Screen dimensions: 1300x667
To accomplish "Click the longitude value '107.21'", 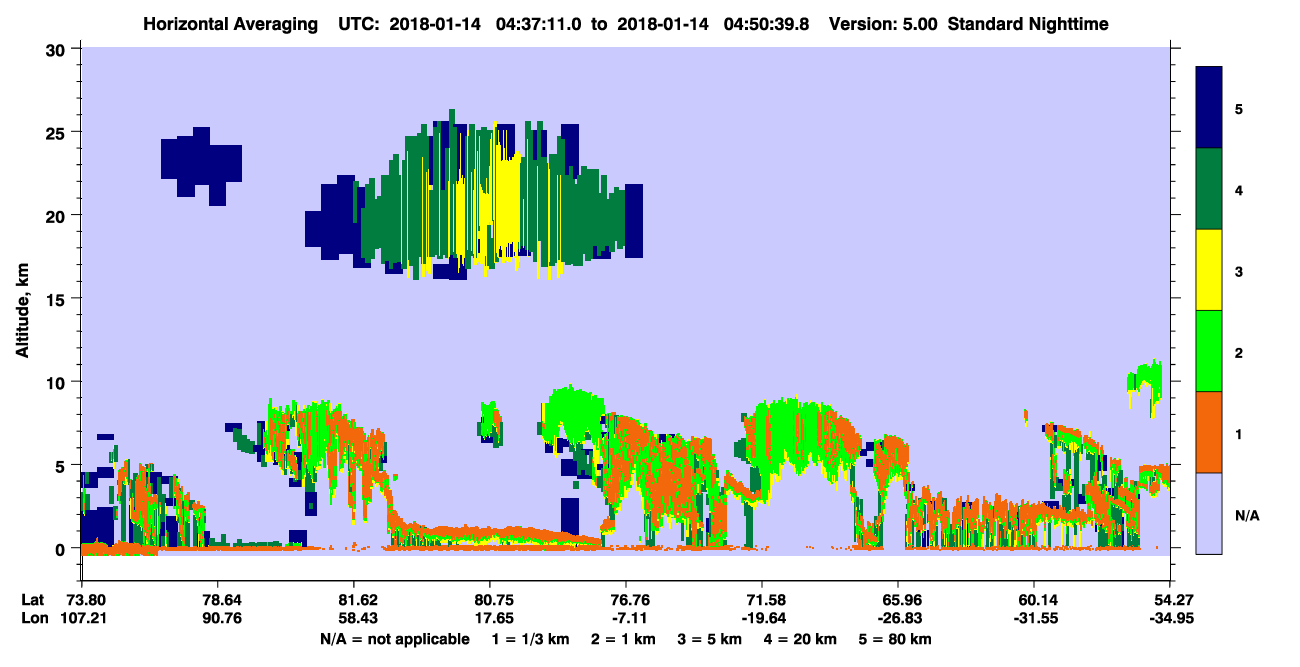I will coord(82,618).
